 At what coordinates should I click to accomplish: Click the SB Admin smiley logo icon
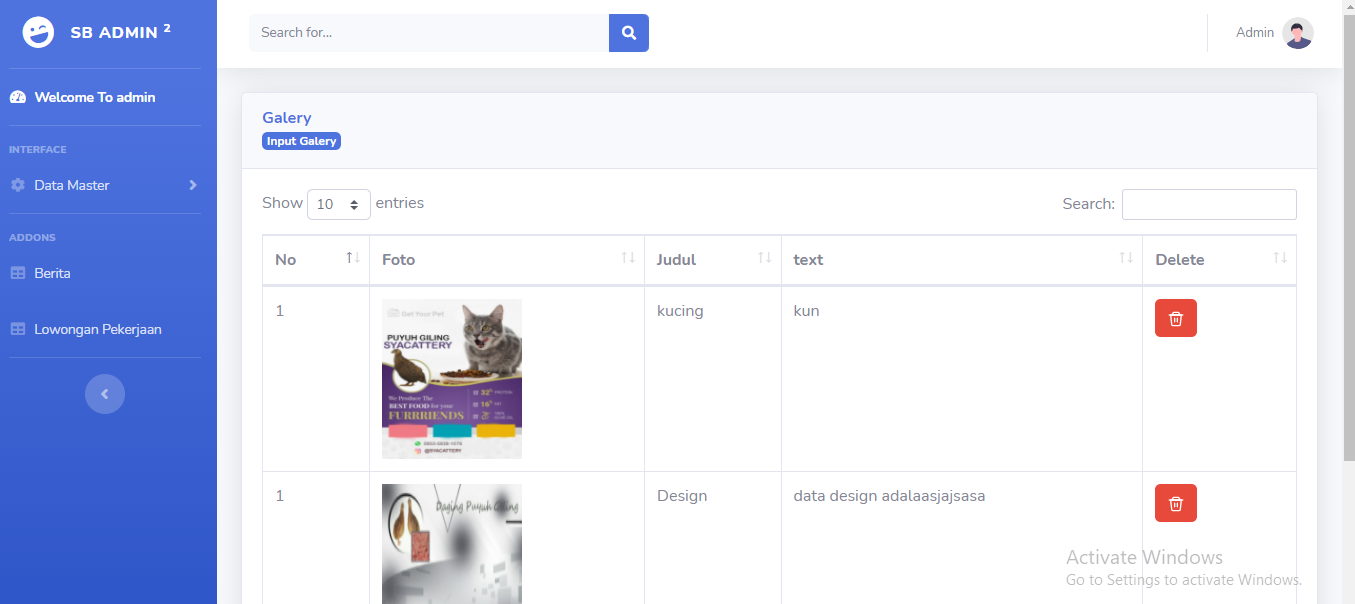point(38,33)
